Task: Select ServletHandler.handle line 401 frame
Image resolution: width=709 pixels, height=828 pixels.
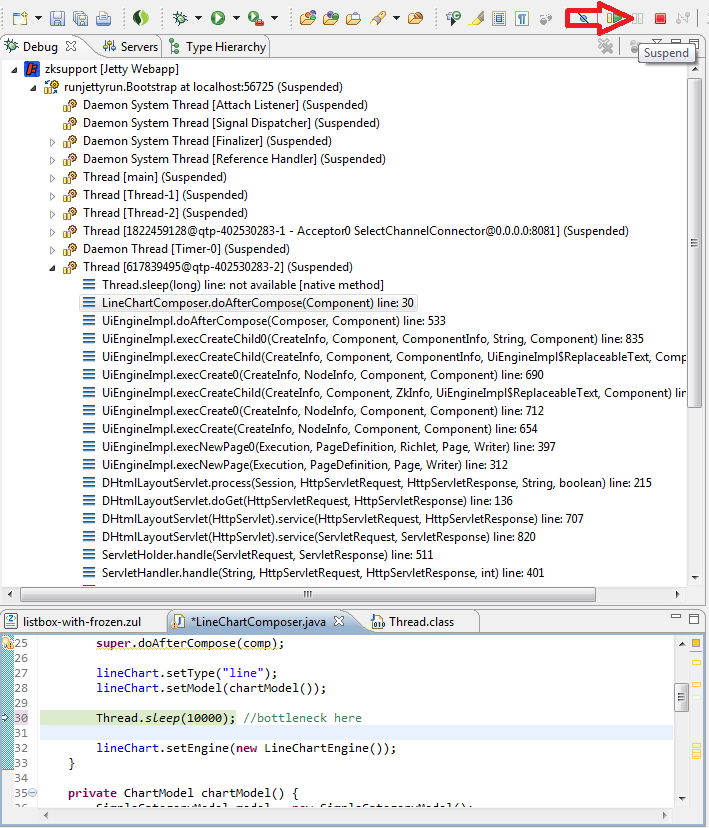Action: click(323, 572)
